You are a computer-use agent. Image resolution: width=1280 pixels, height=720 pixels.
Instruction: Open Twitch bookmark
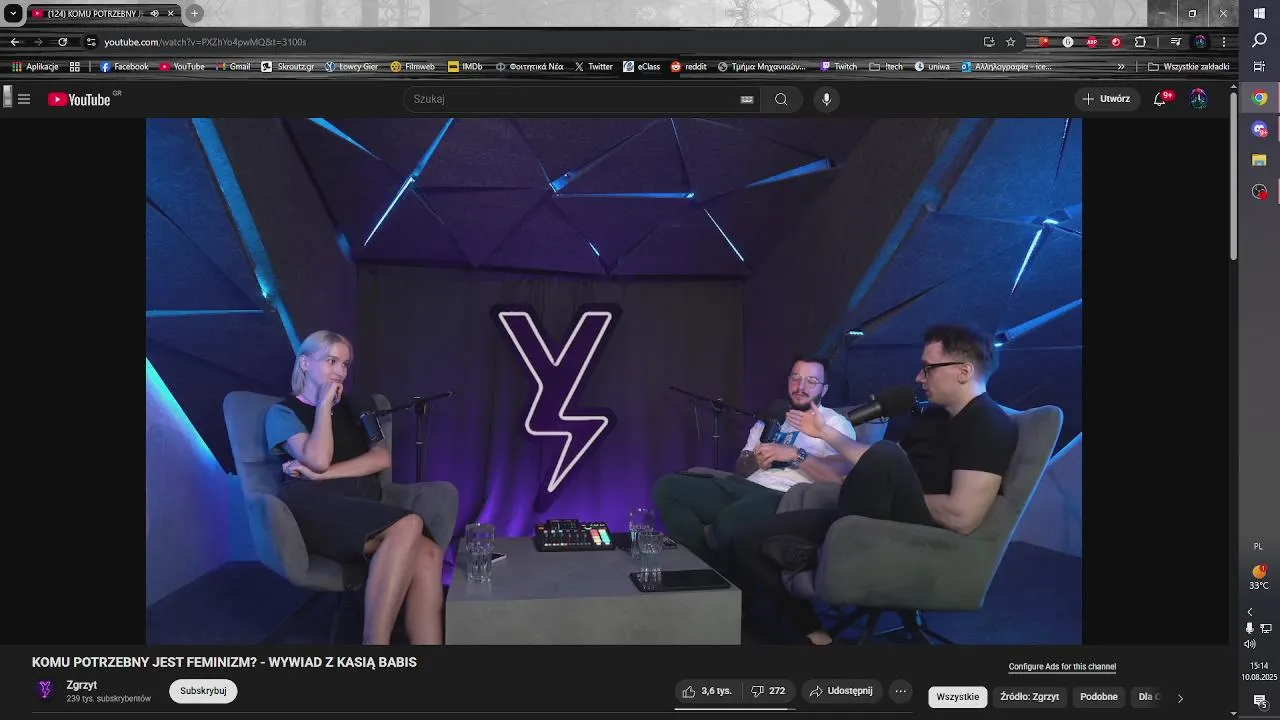839,67
